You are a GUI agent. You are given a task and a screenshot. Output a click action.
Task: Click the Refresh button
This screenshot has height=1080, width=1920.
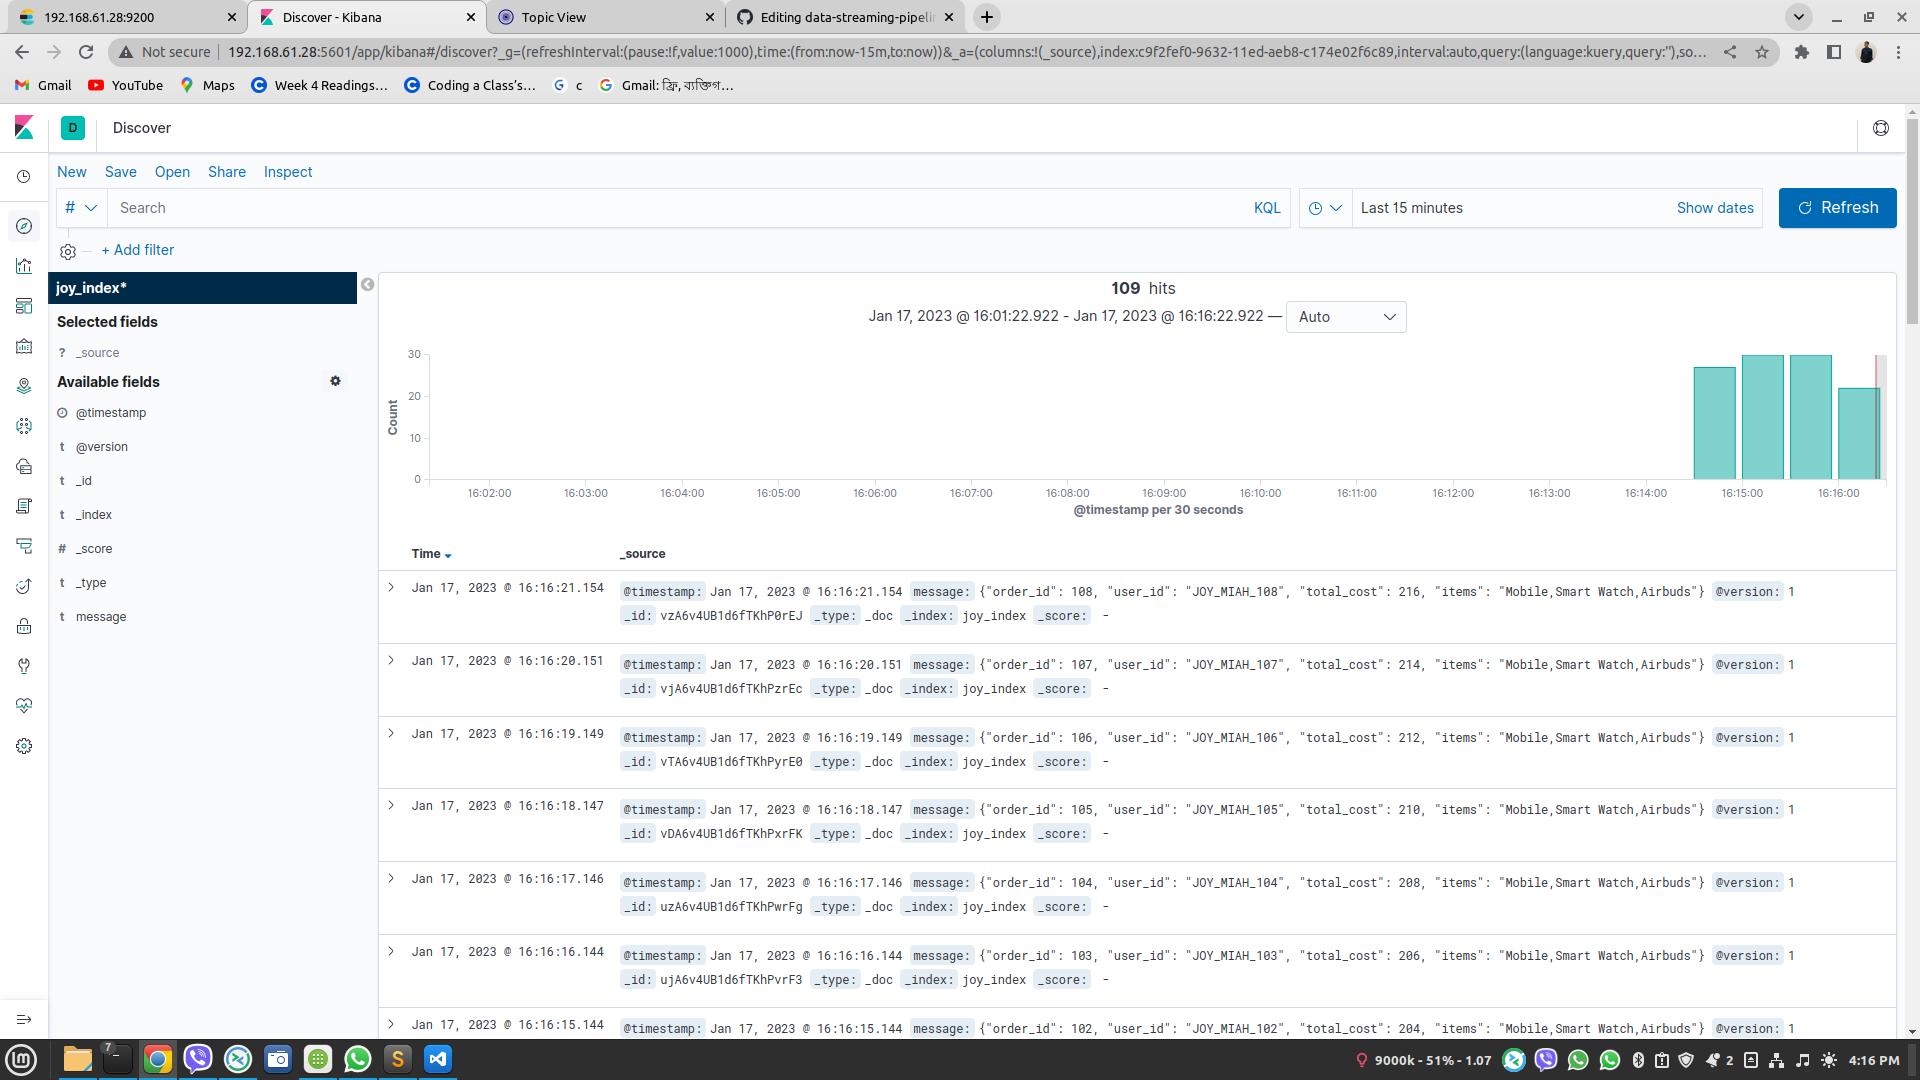click(1837, 208)
